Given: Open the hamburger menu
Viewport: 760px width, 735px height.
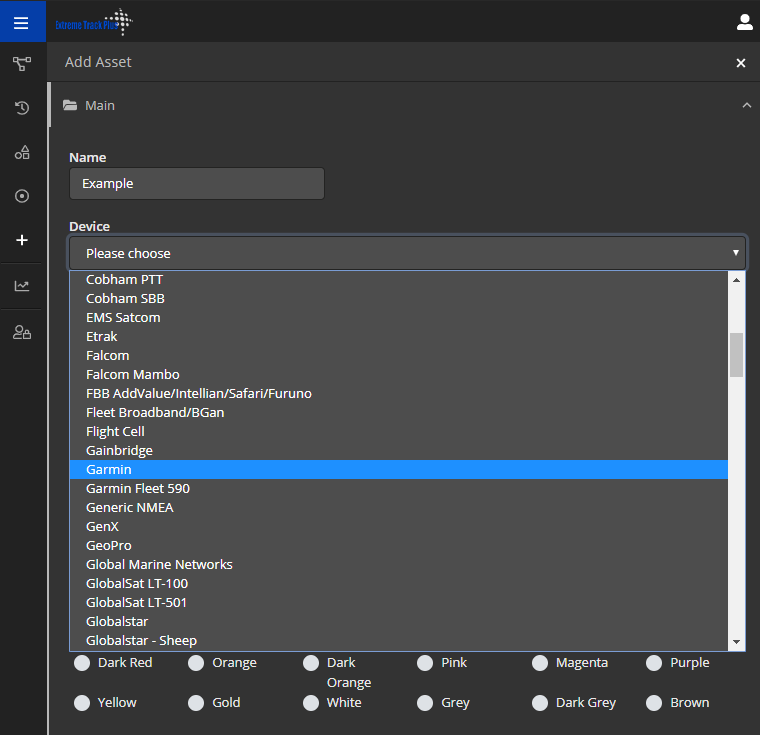Looking at the screenshot, I should 21,23.
